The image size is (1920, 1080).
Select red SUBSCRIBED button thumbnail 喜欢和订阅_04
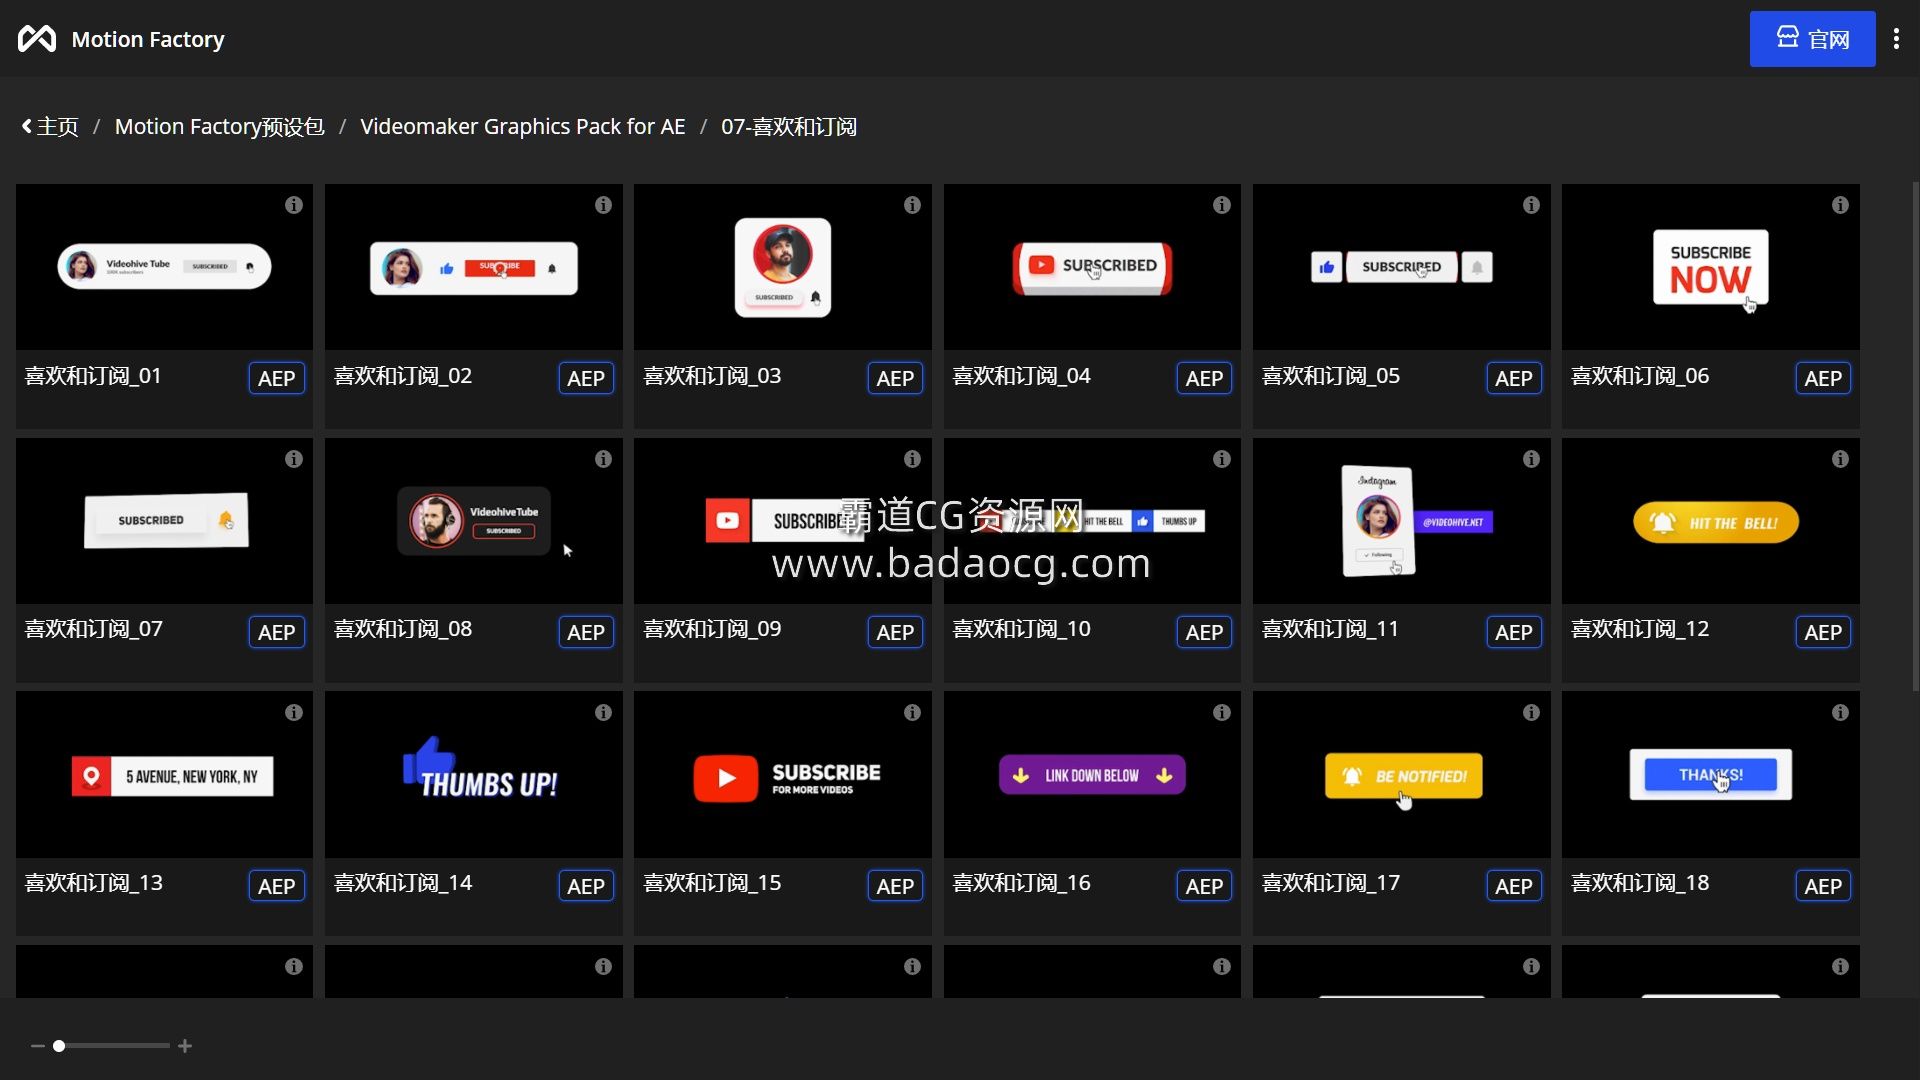(x=1092, y=267)
